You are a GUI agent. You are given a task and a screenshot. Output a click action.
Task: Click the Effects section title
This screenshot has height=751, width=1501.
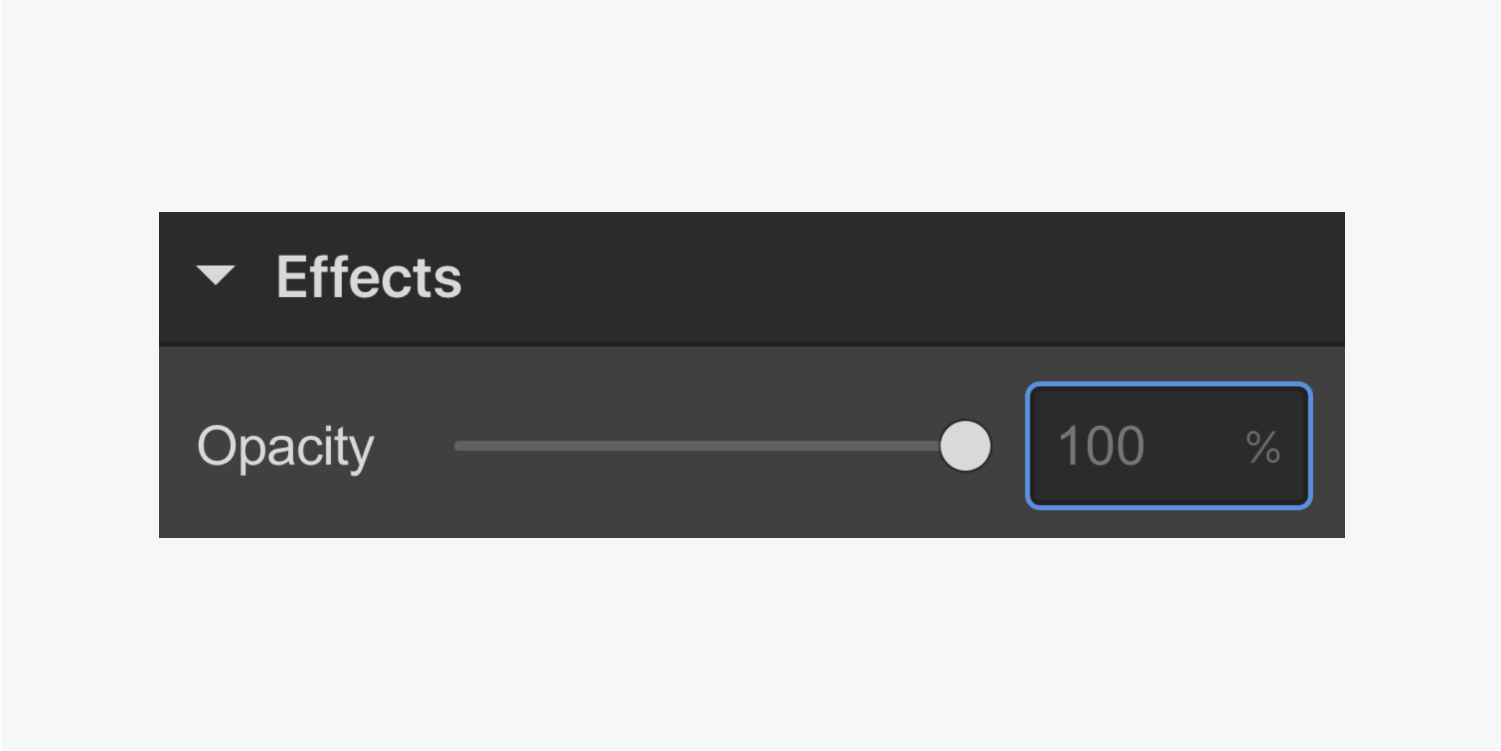tap(368, 277)
